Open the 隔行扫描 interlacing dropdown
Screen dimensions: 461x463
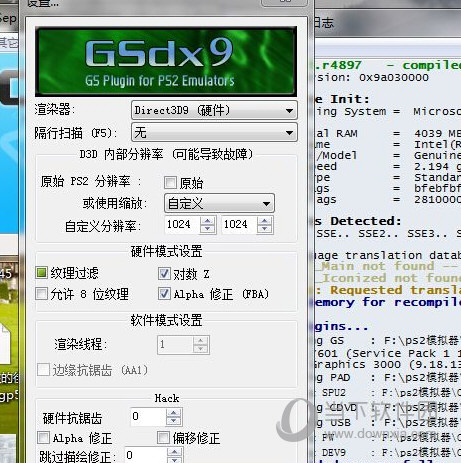pos(214,132)
